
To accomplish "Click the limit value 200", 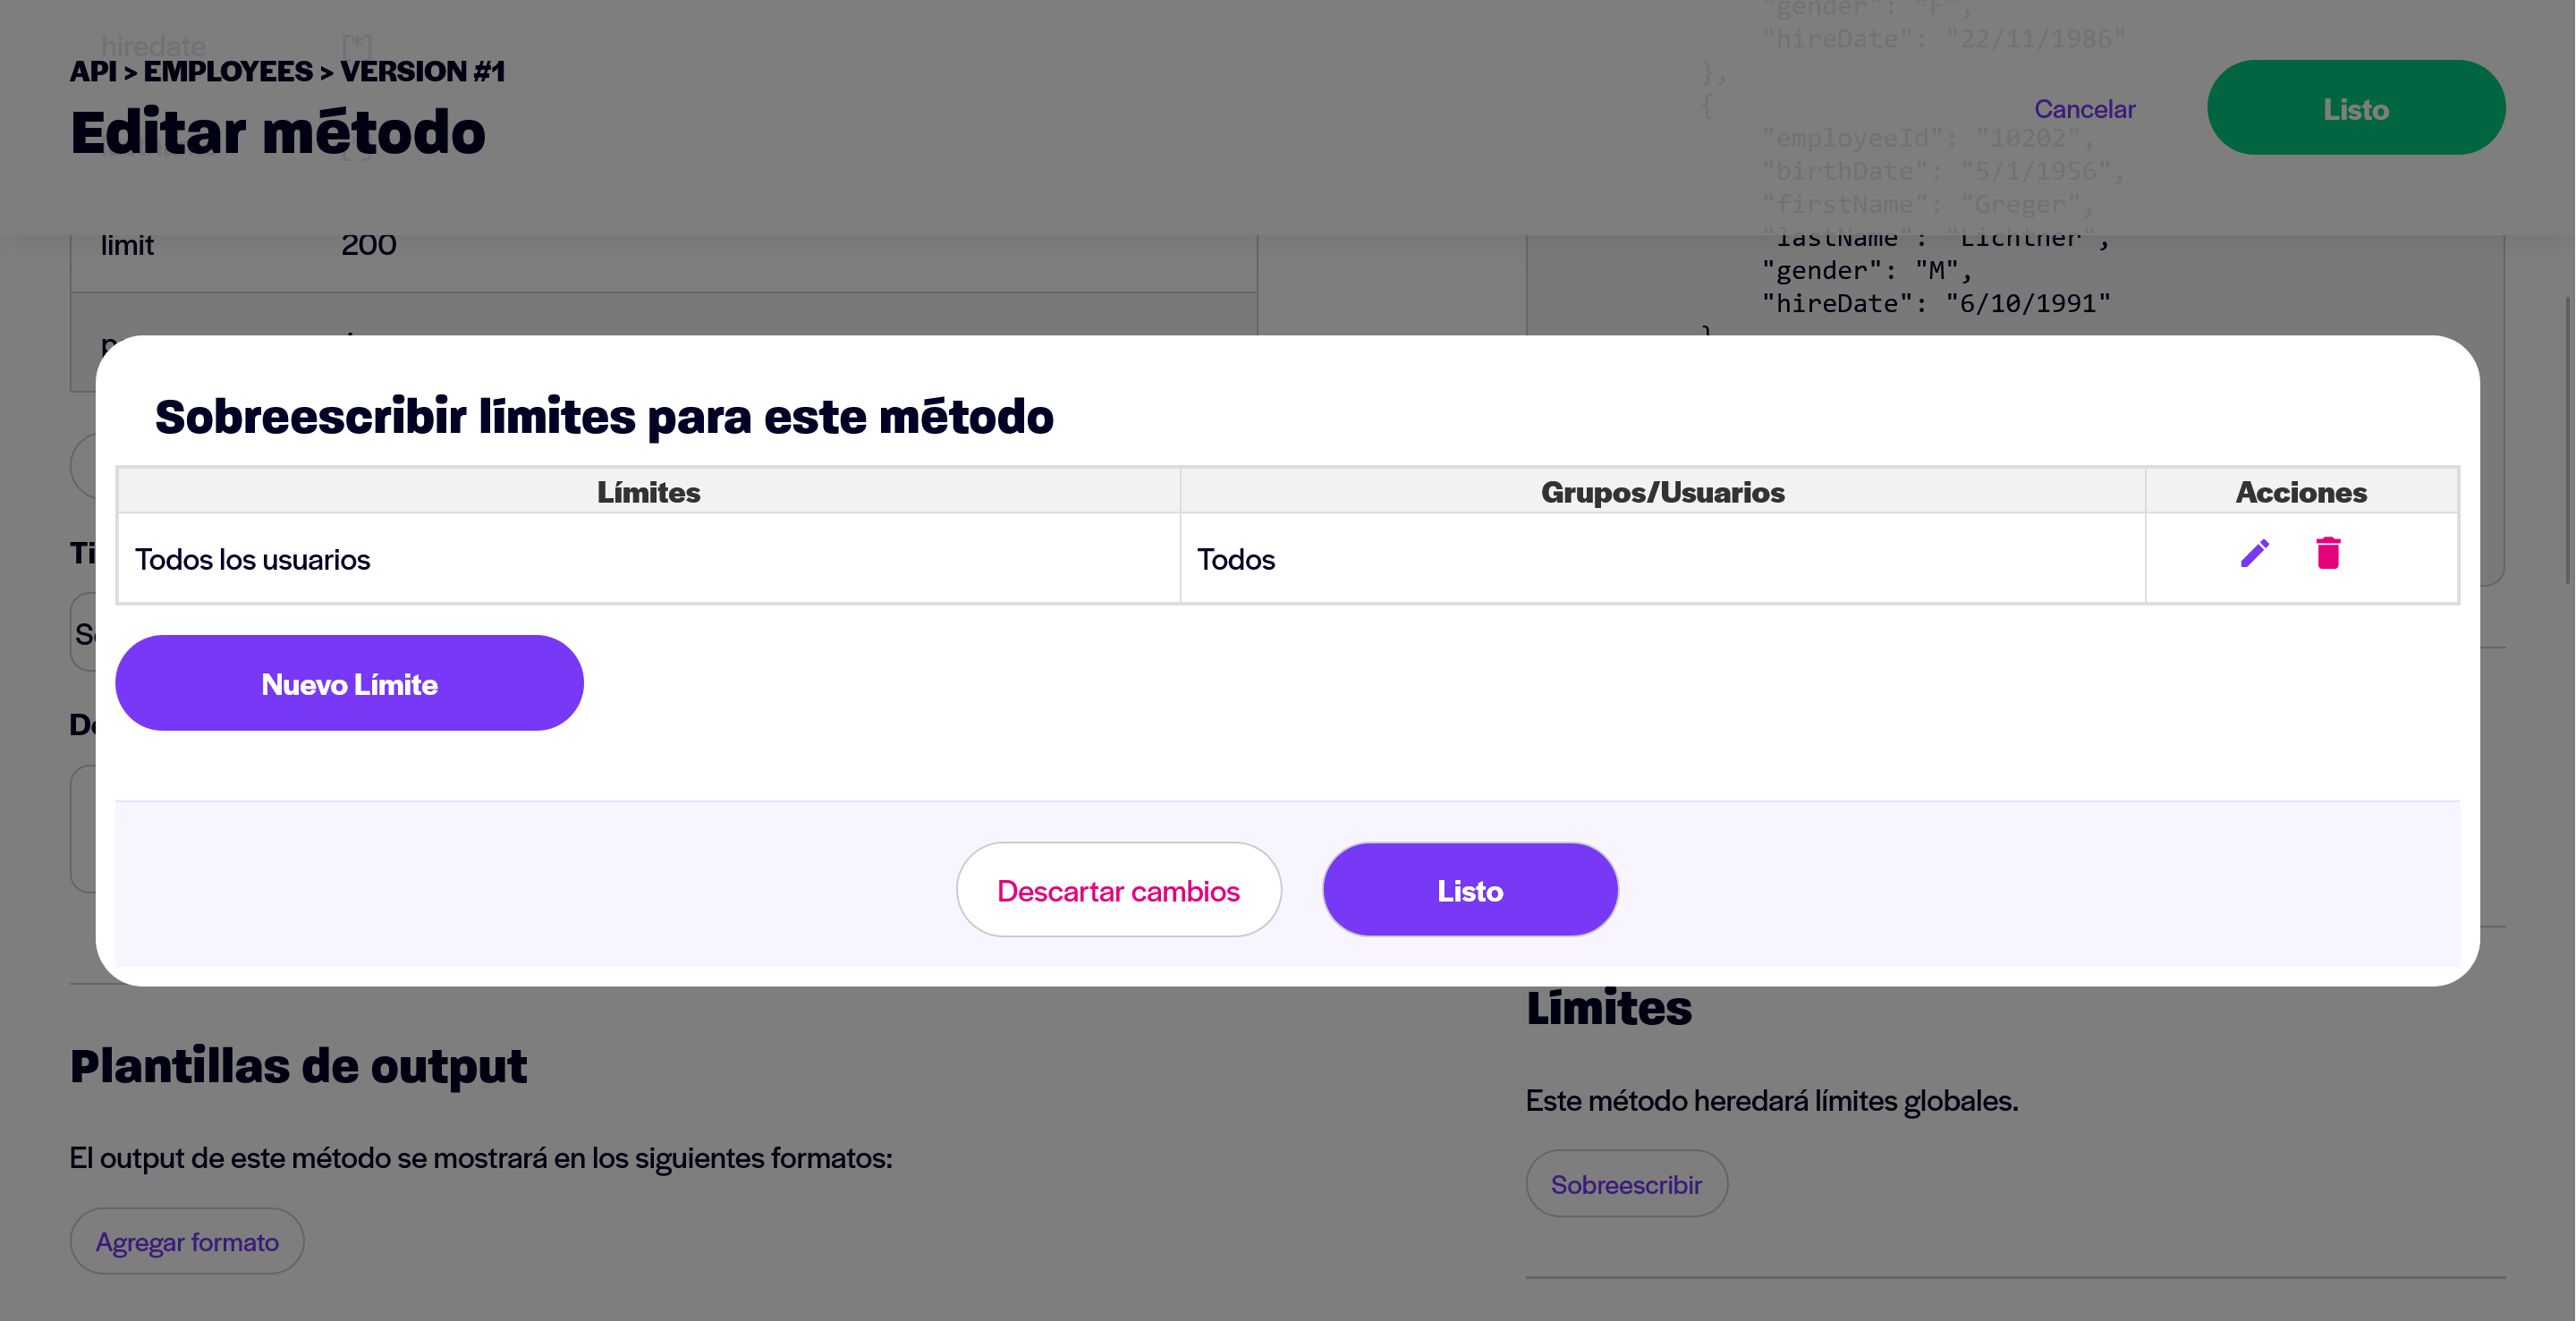I will 369,244.
